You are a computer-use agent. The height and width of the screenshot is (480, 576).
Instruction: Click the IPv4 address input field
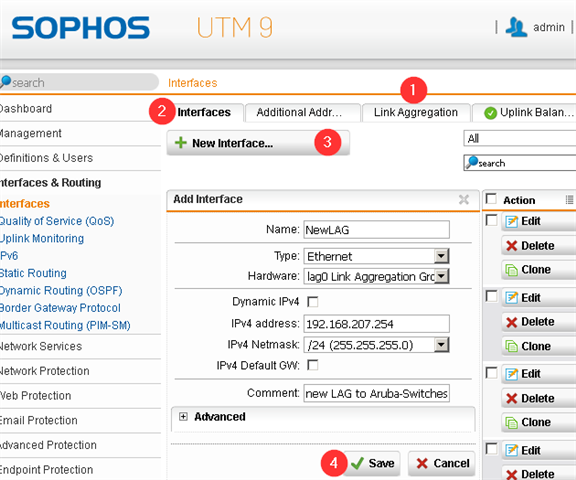pos(376,324)
